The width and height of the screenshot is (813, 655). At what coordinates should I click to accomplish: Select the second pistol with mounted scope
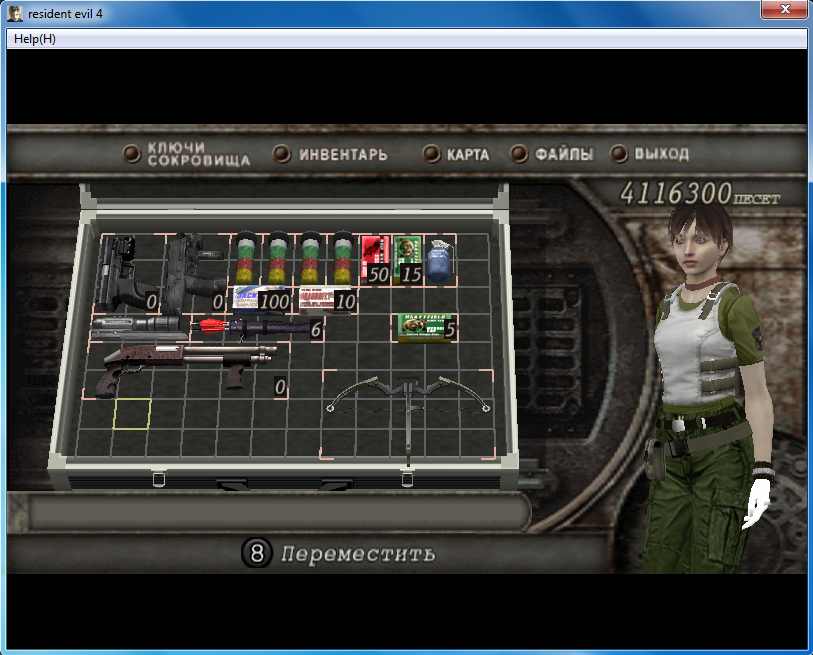click(x=194, y=273)
